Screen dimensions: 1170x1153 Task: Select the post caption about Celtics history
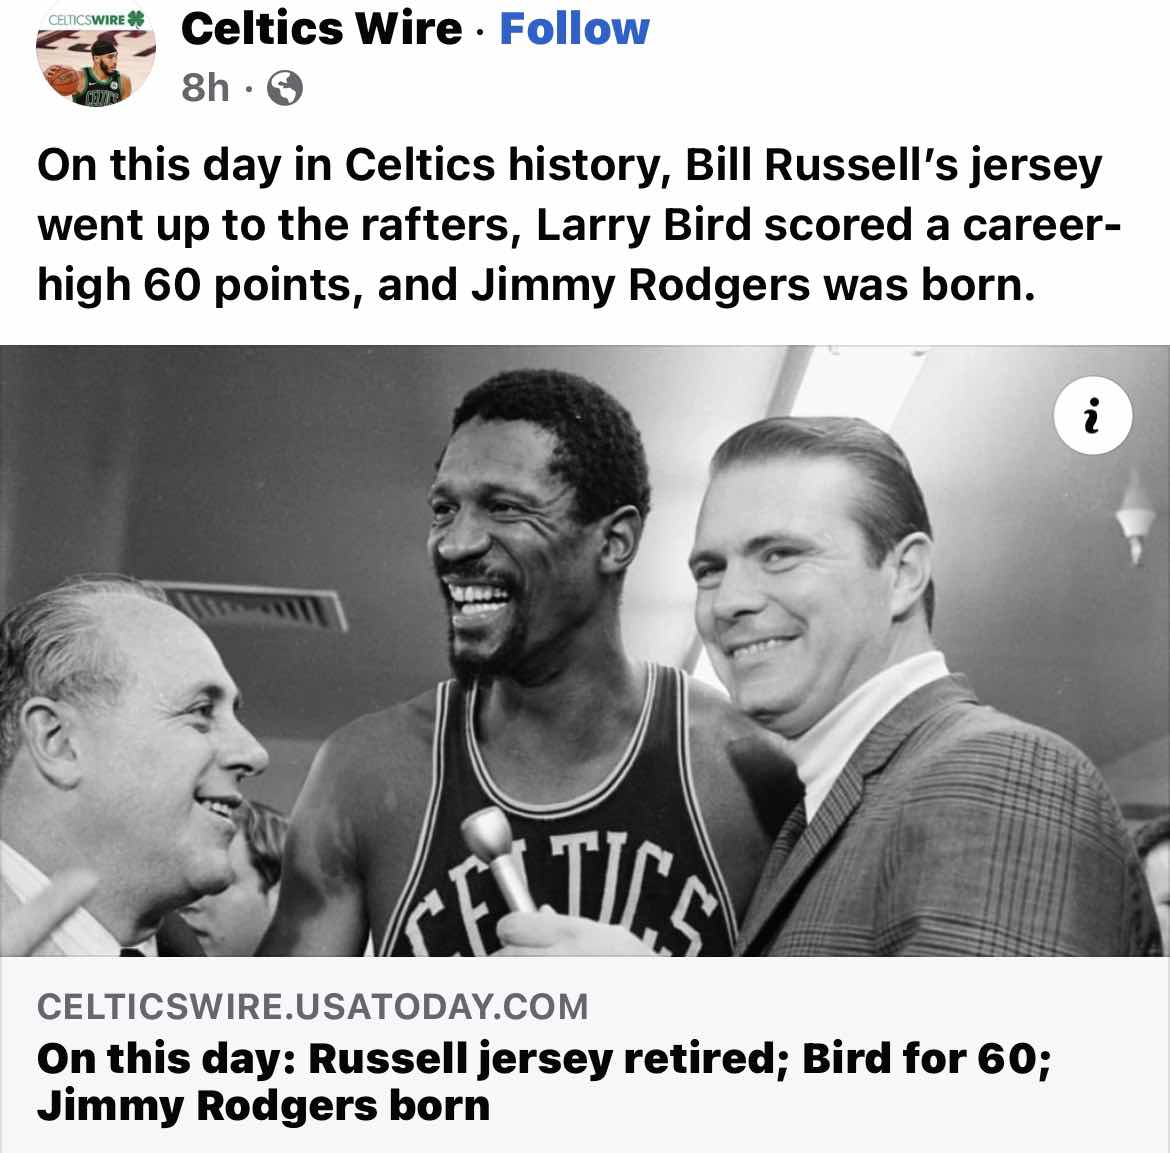[x=579, y=225]
